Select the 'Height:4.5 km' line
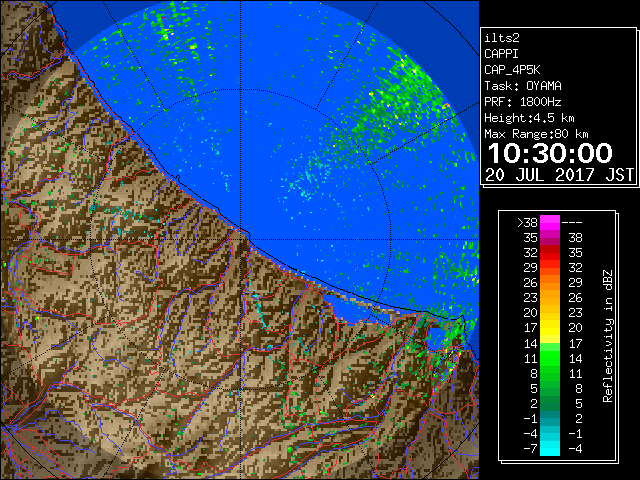Viewport: 640px width, 480px height. pyautogui.click(x=529, y=118)
